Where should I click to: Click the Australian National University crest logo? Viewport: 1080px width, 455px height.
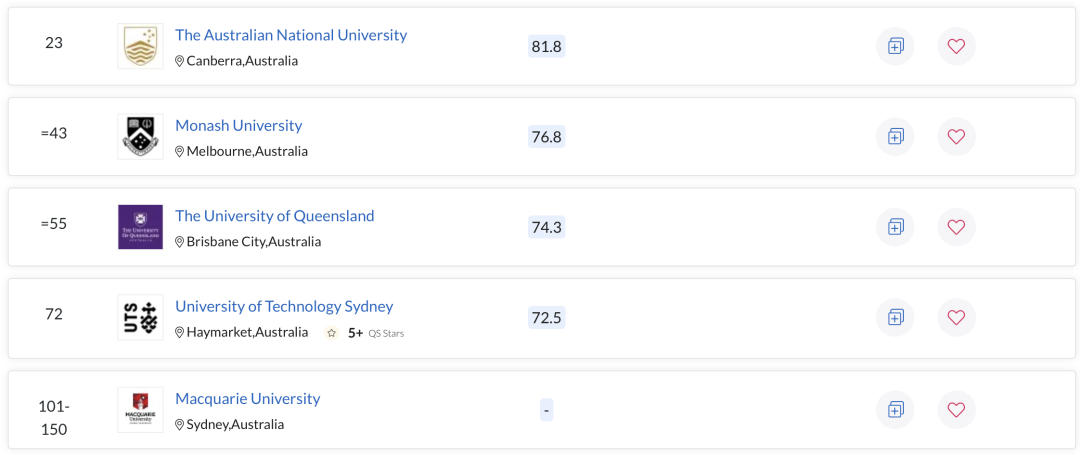(x=141, y=46)
